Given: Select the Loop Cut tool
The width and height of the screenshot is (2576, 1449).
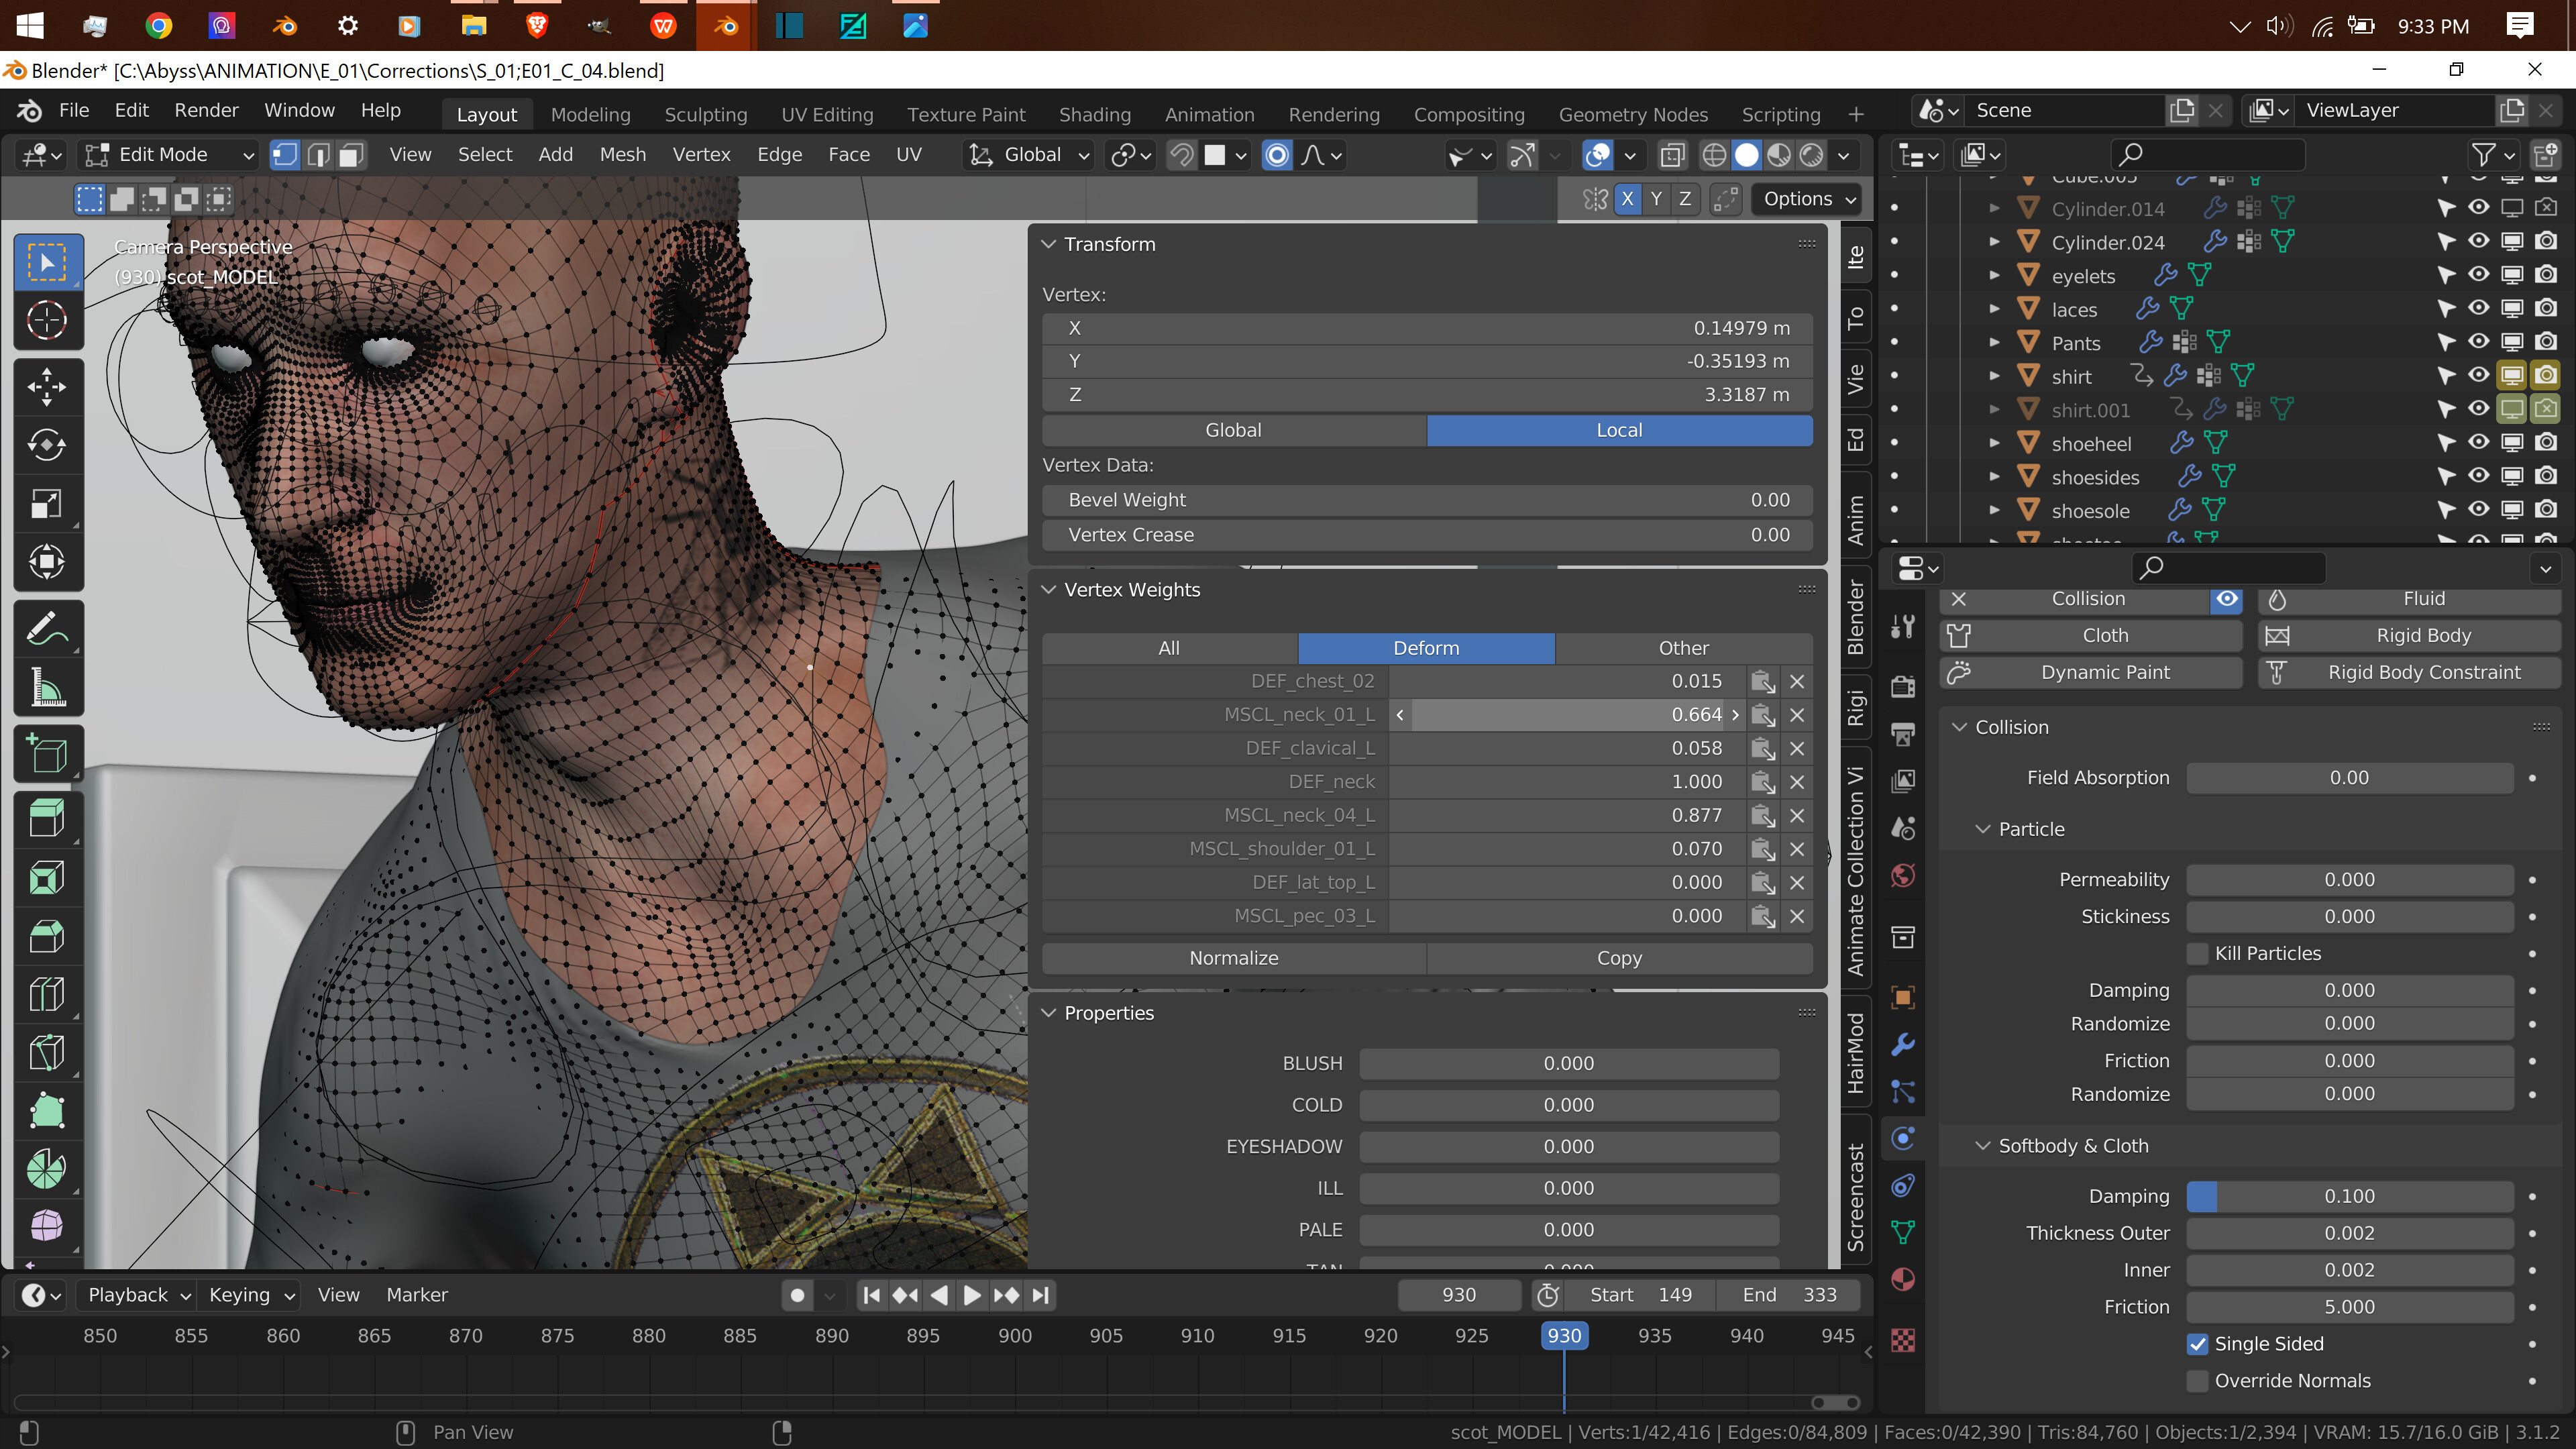Looking at the screenshot, I should pos(47,994).
